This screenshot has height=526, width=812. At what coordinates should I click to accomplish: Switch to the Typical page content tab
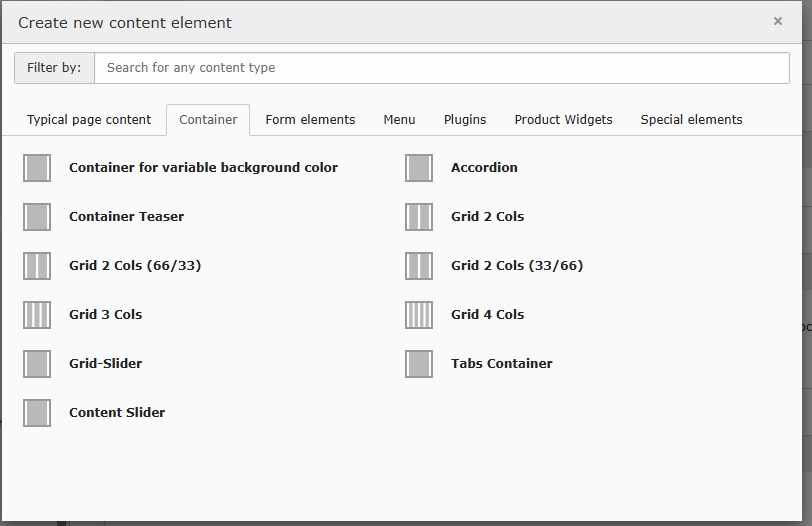[x=89, y=120]
